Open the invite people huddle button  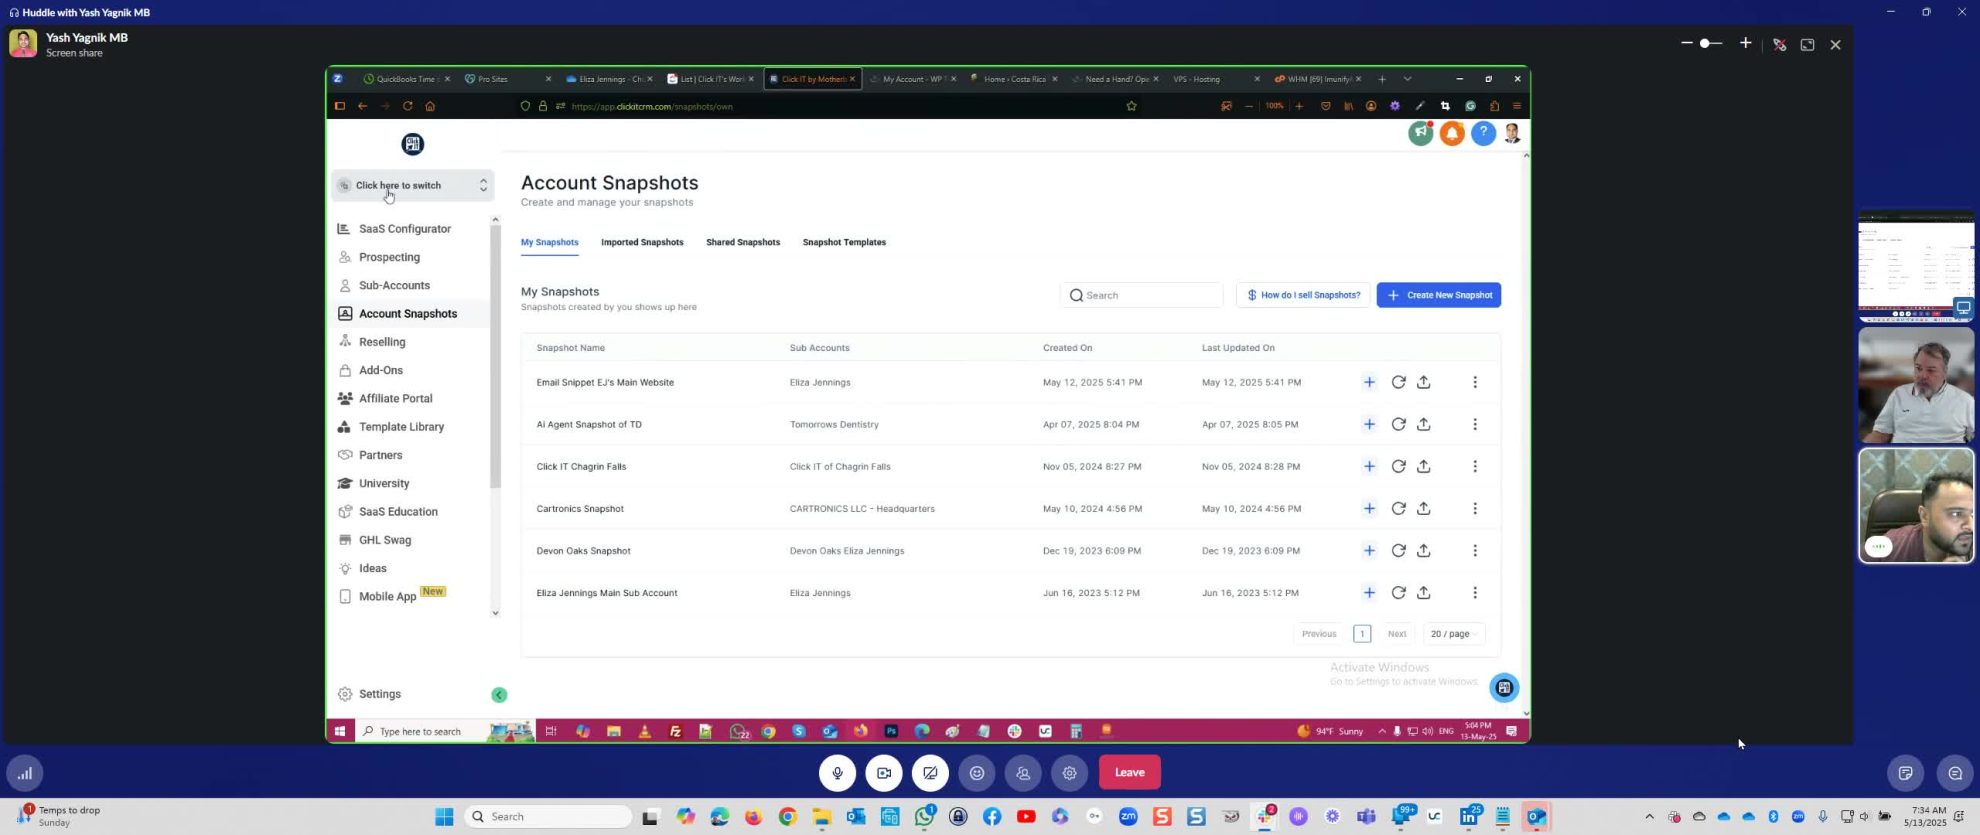(x=1023, y=773)
